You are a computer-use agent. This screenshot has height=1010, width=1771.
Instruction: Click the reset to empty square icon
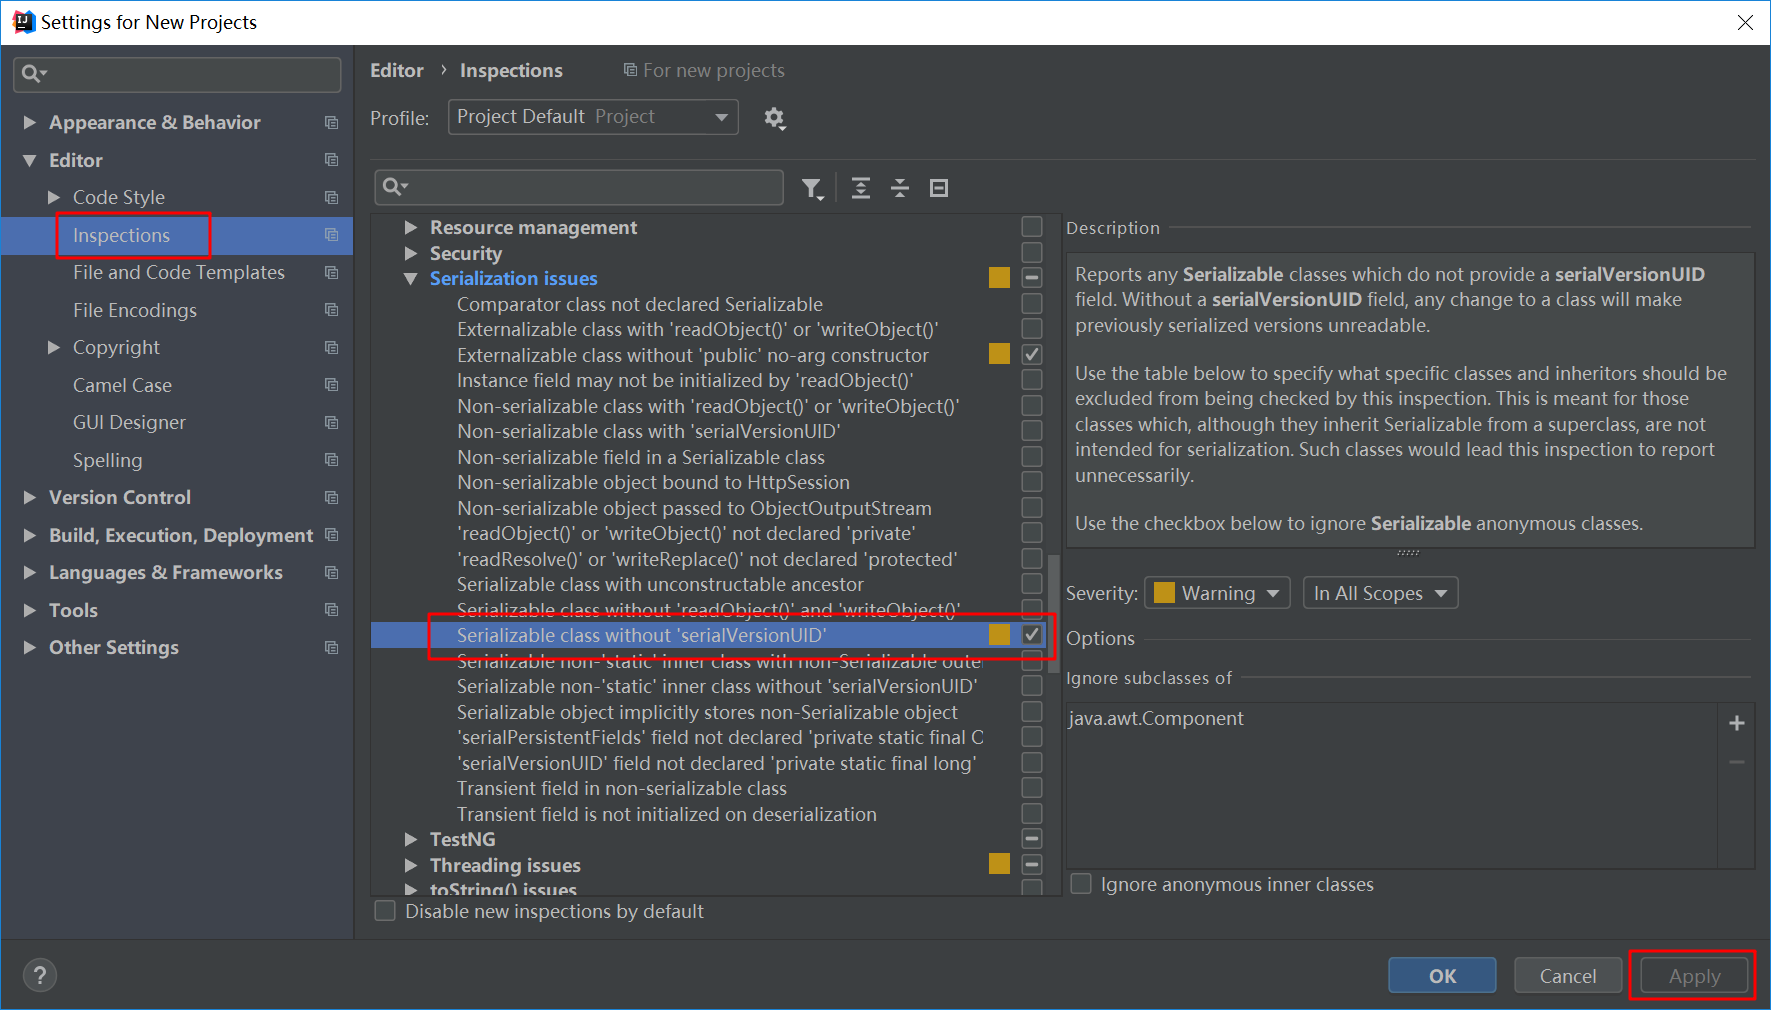tap(939, 188)
